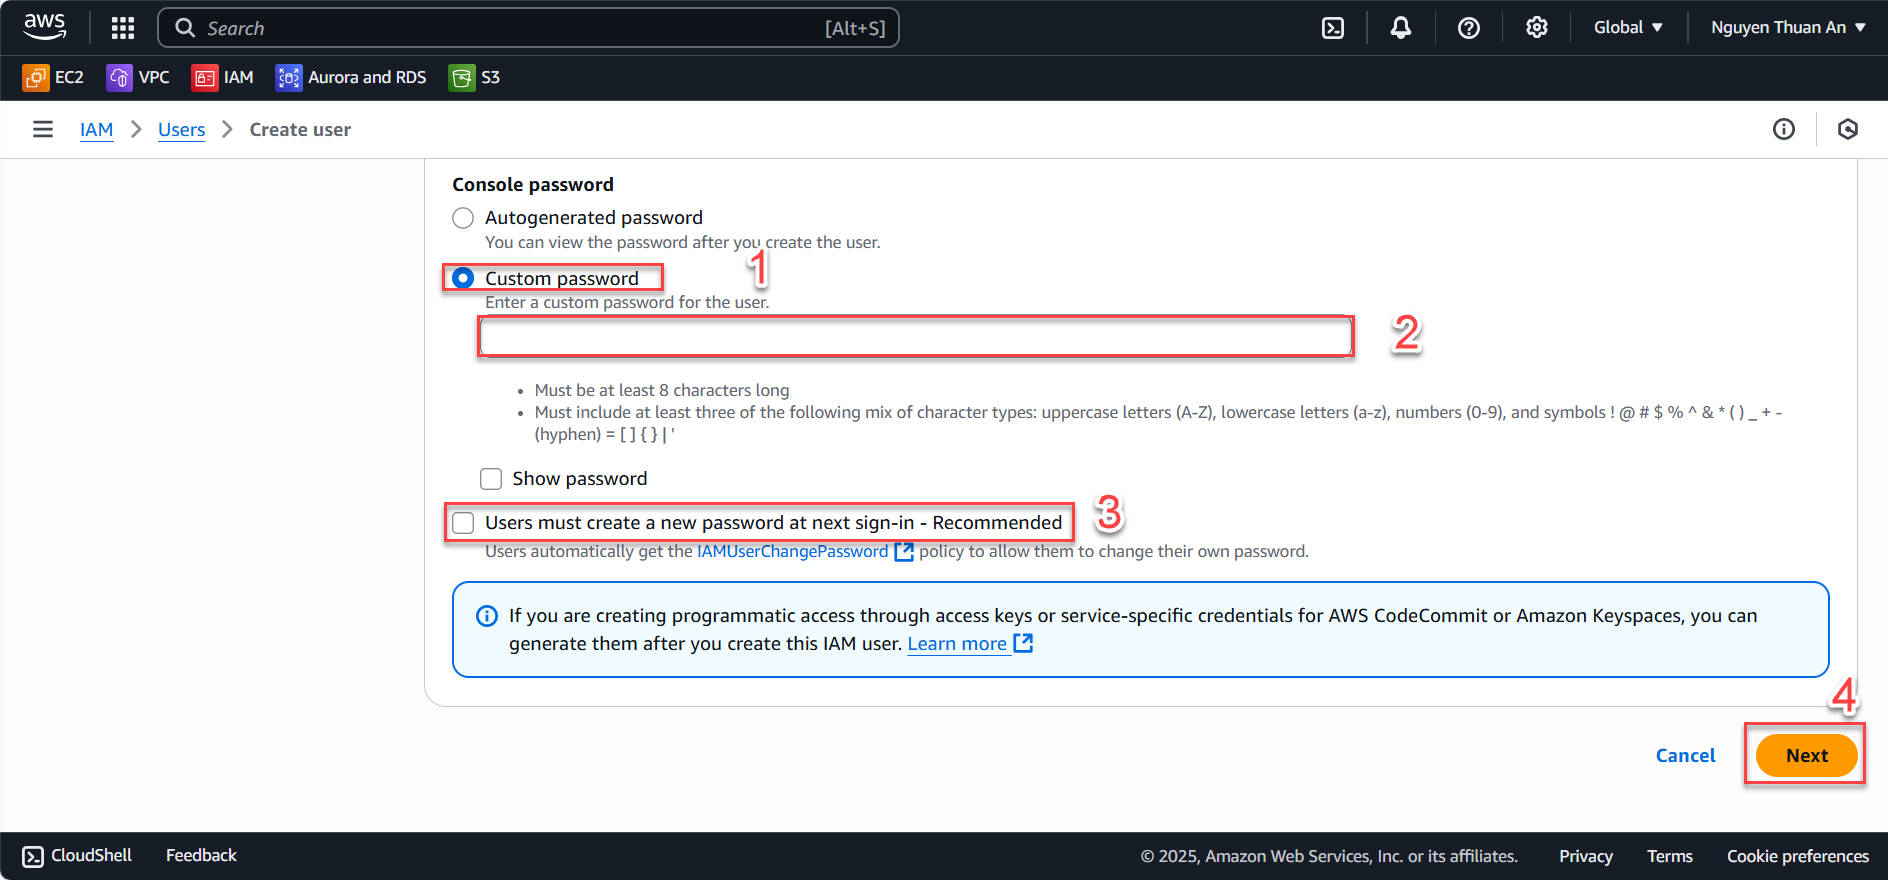This screenshot has width=1888, height=880.
Task: Open the notifications bell
Action: [1401, 28]
